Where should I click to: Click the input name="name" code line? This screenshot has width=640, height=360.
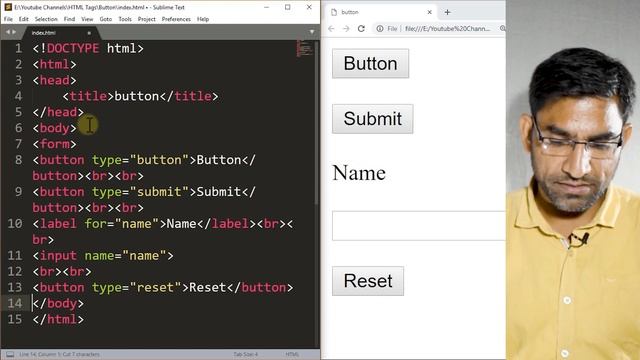(x=103, y=256)
